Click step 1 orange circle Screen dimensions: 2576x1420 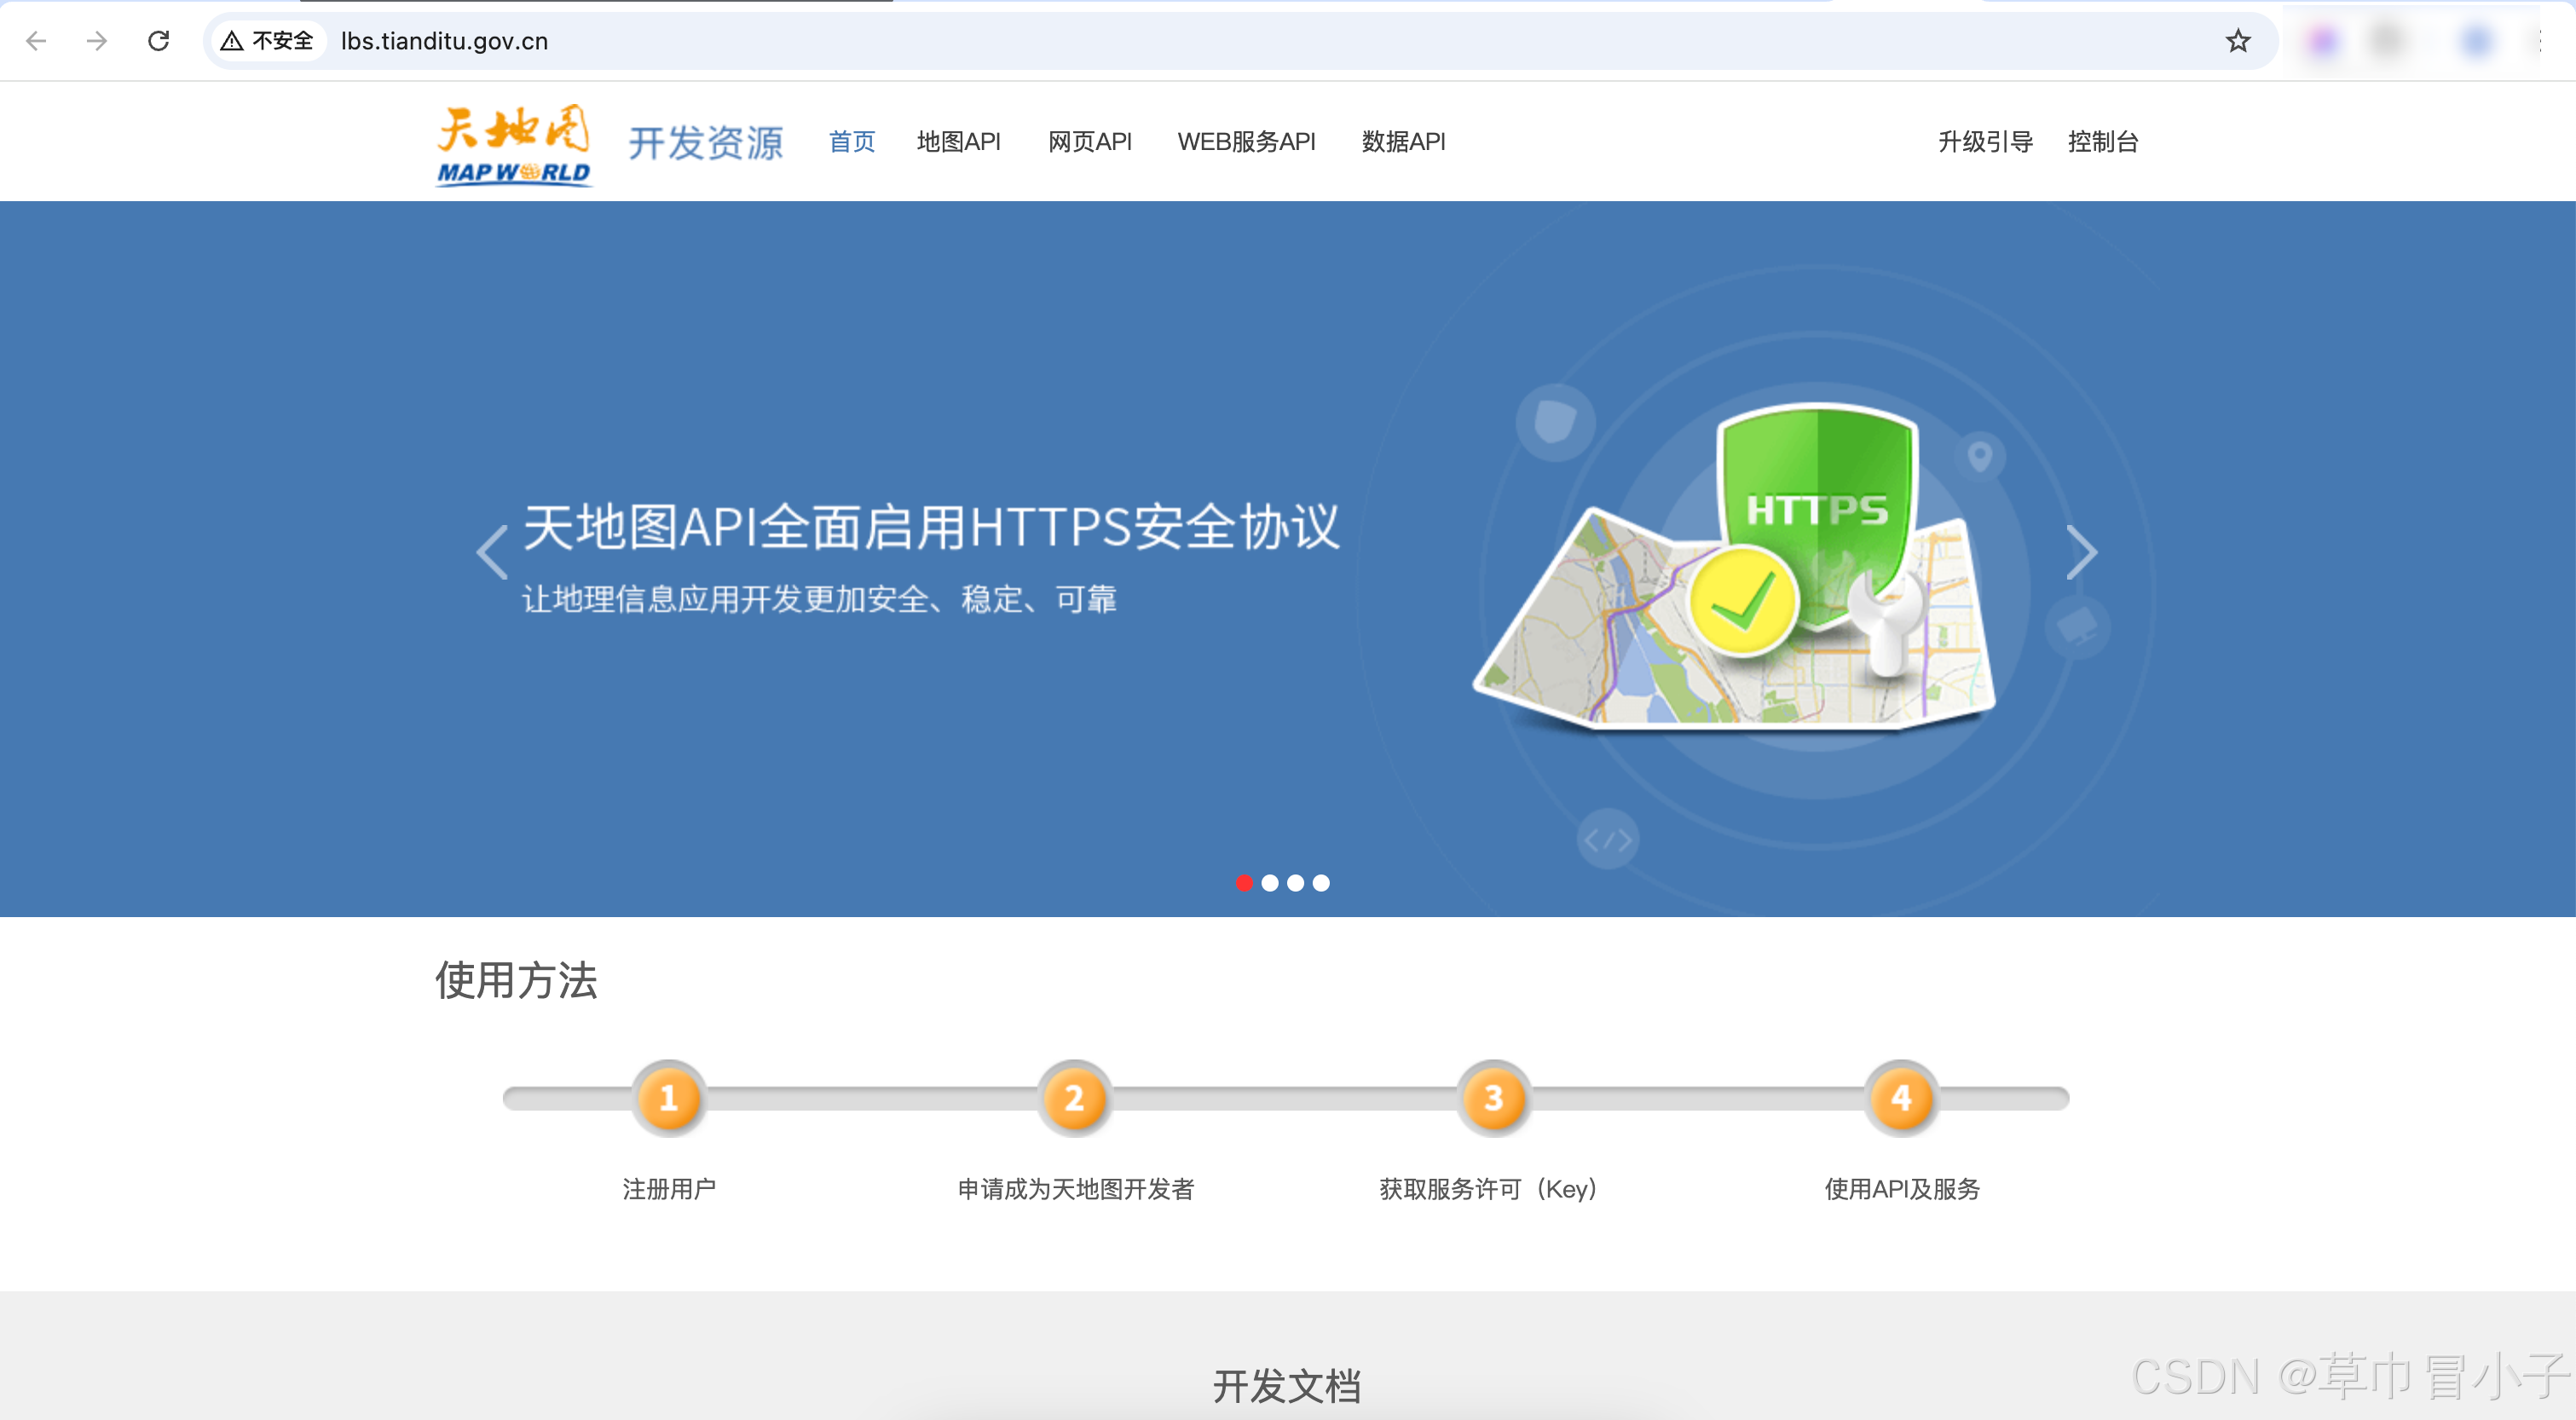(669, 1098)
